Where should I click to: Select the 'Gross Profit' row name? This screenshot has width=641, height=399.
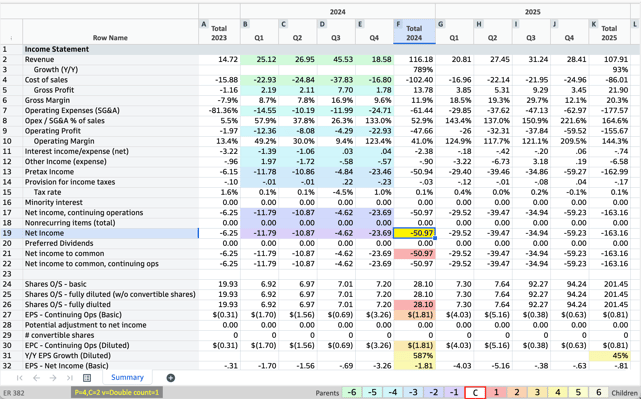110,90
